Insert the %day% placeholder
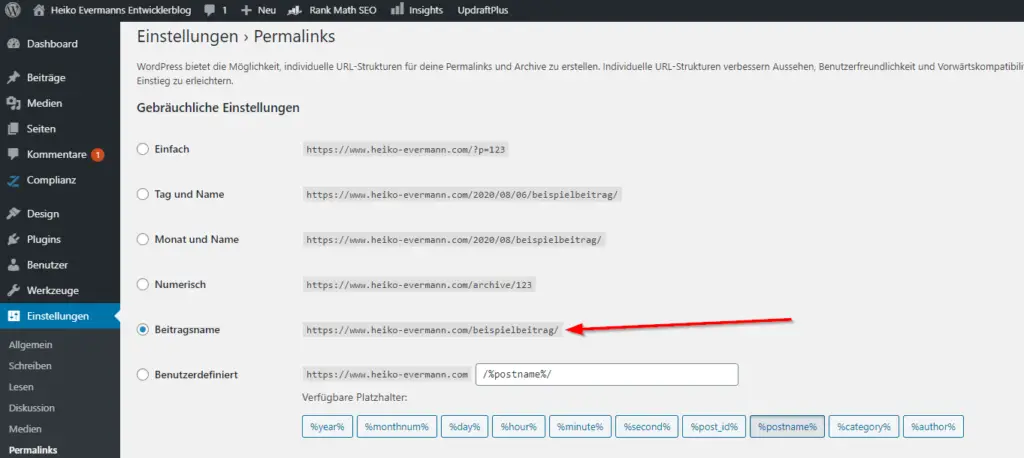 point(464,427)
